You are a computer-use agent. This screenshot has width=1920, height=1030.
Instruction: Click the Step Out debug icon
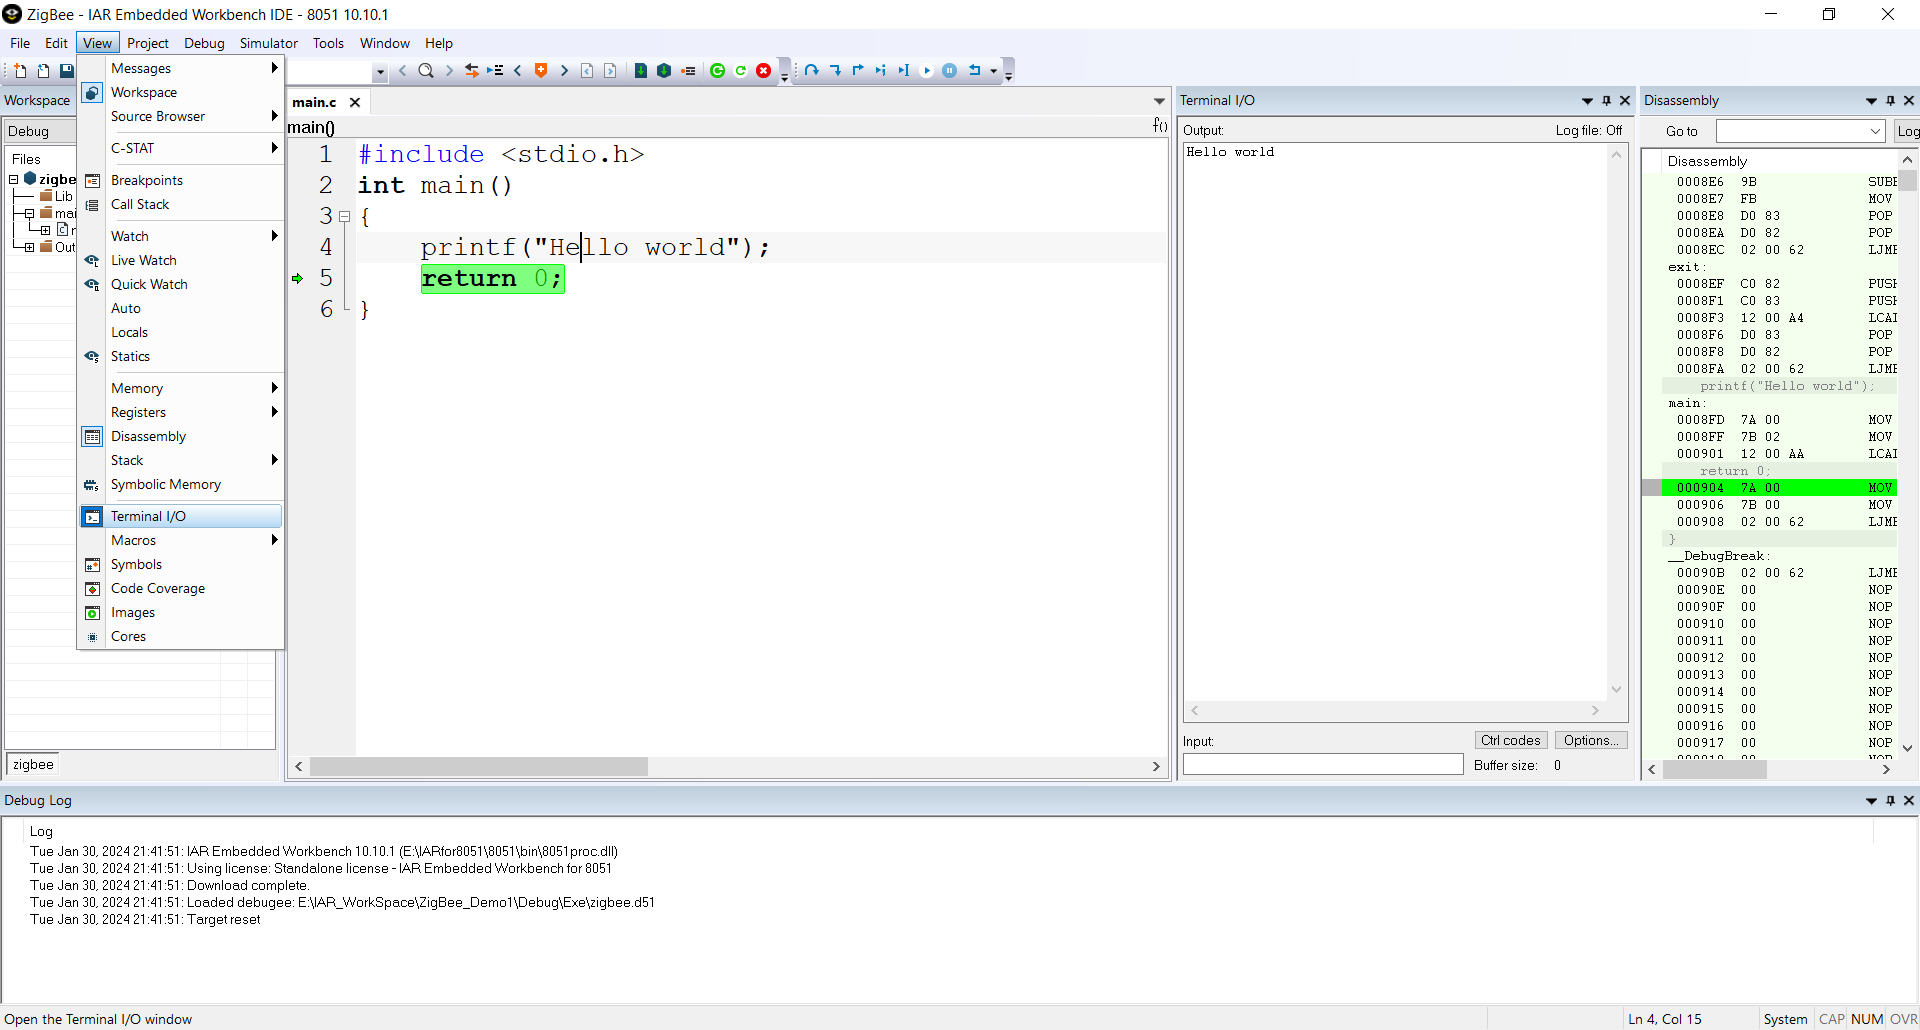pos(858,70)
